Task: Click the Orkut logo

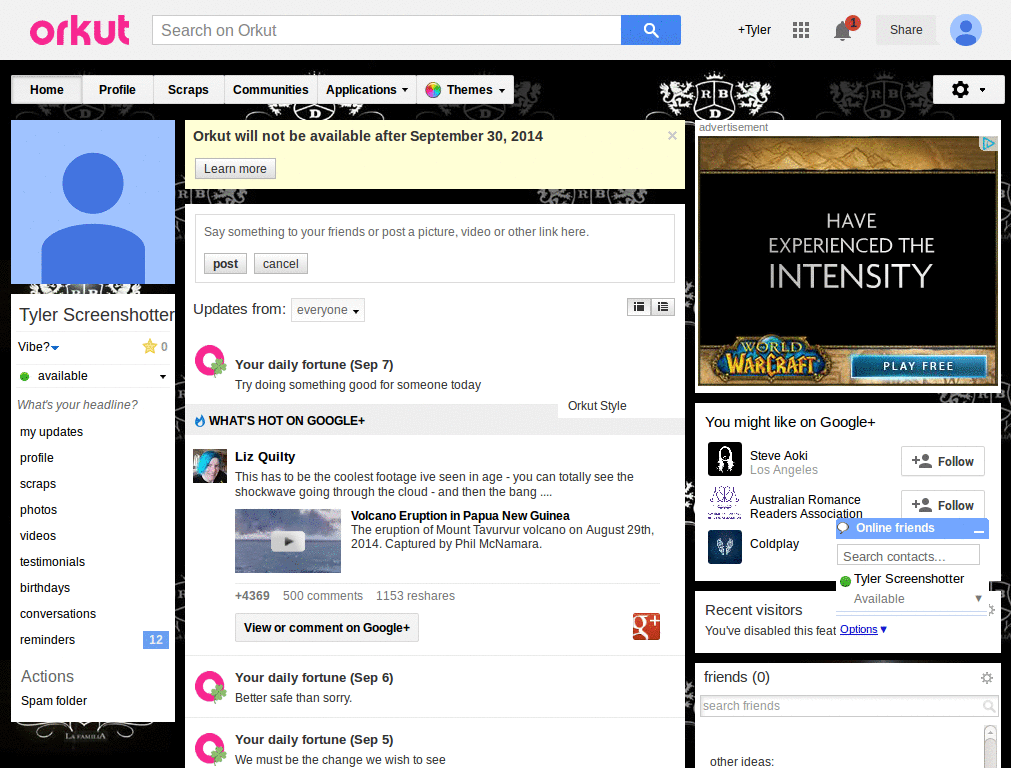Action: (80, 30)
